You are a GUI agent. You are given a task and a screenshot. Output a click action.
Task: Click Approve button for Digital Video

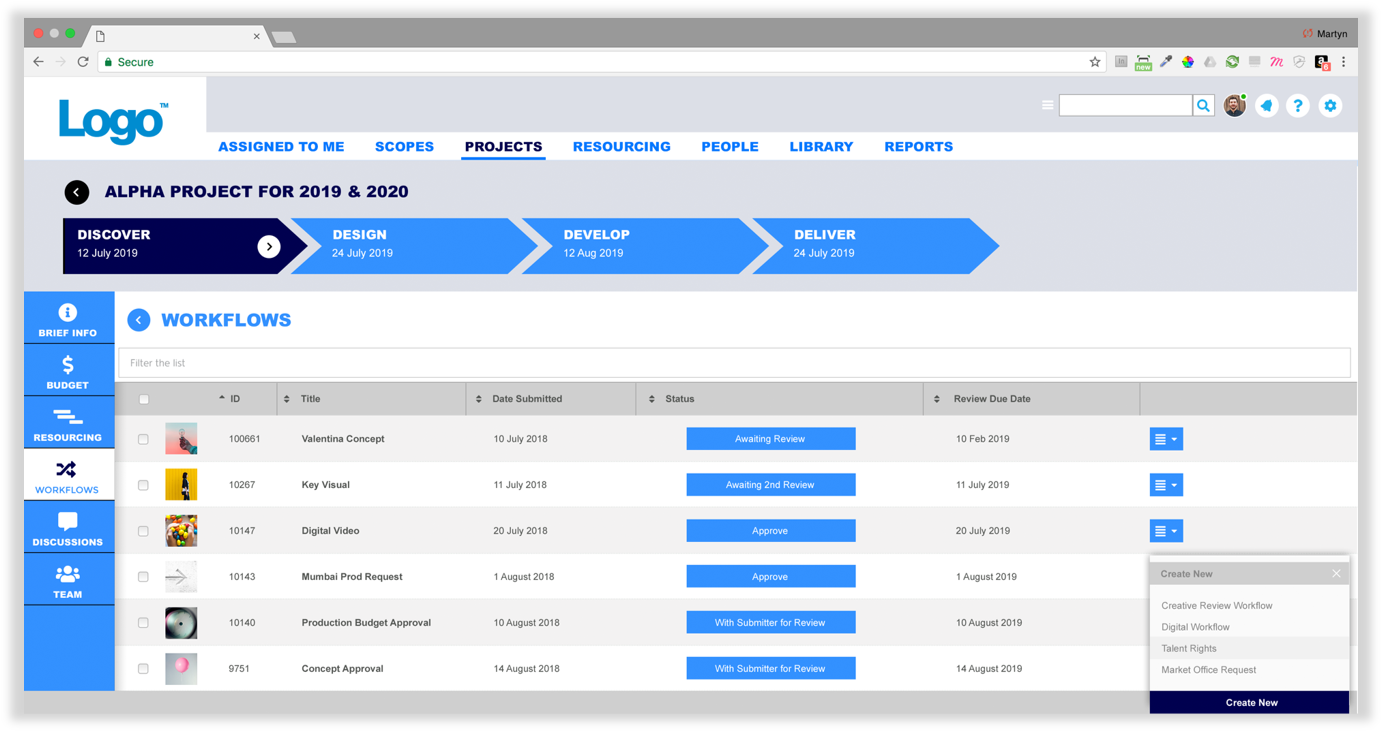pos(771,531)
